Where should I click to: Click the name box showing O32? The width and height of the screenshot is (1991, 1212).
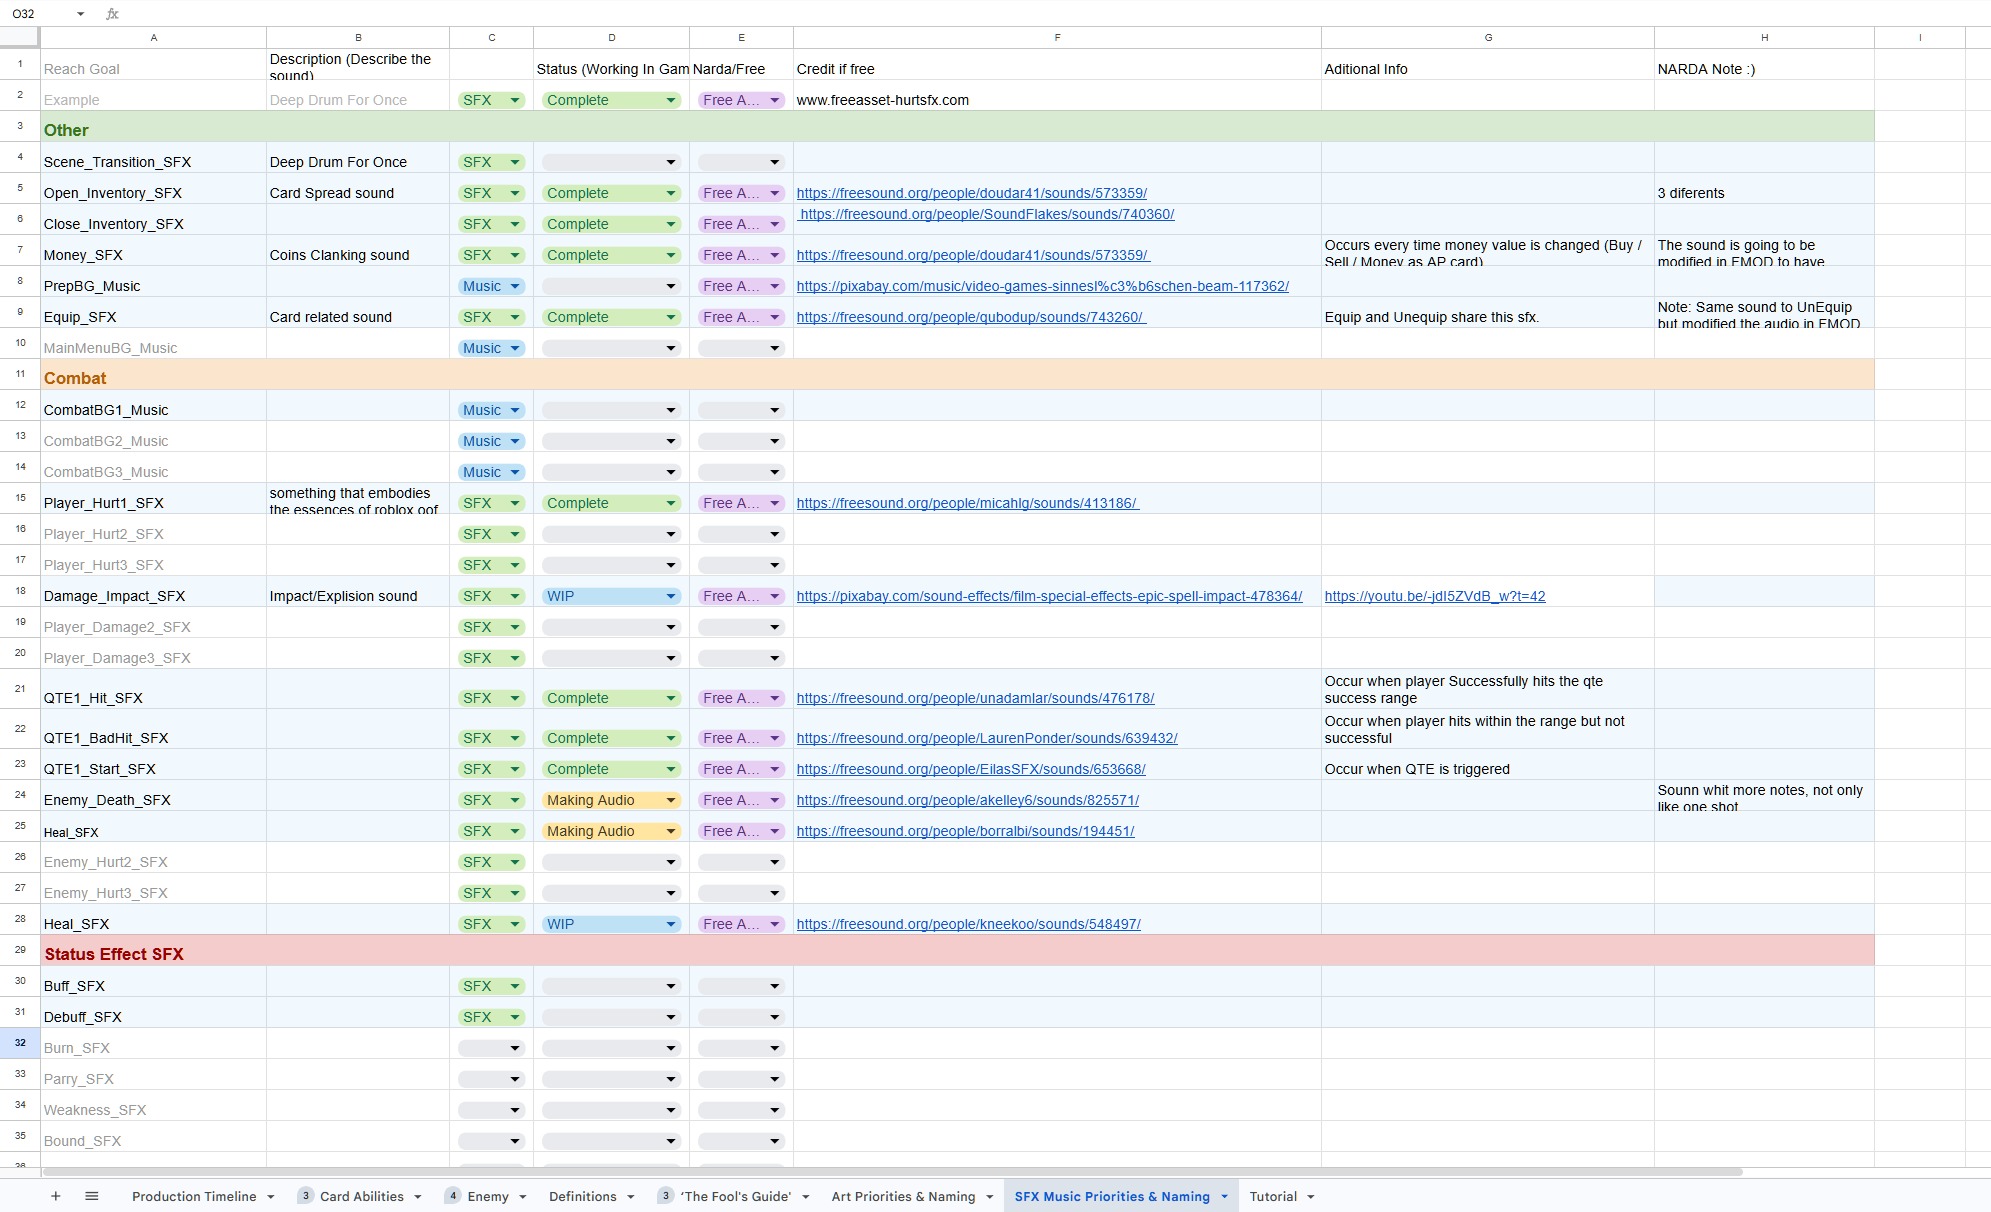(38, 14)
